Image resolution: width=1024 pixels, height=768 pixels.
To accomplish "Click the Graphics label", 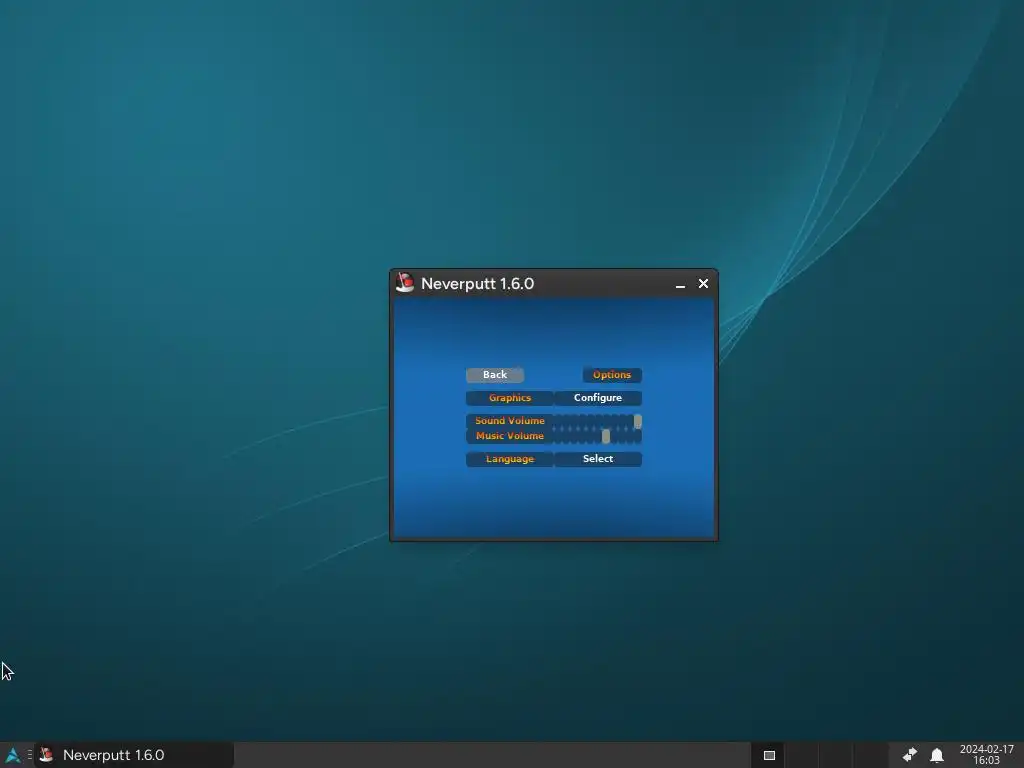I will 509,398.
